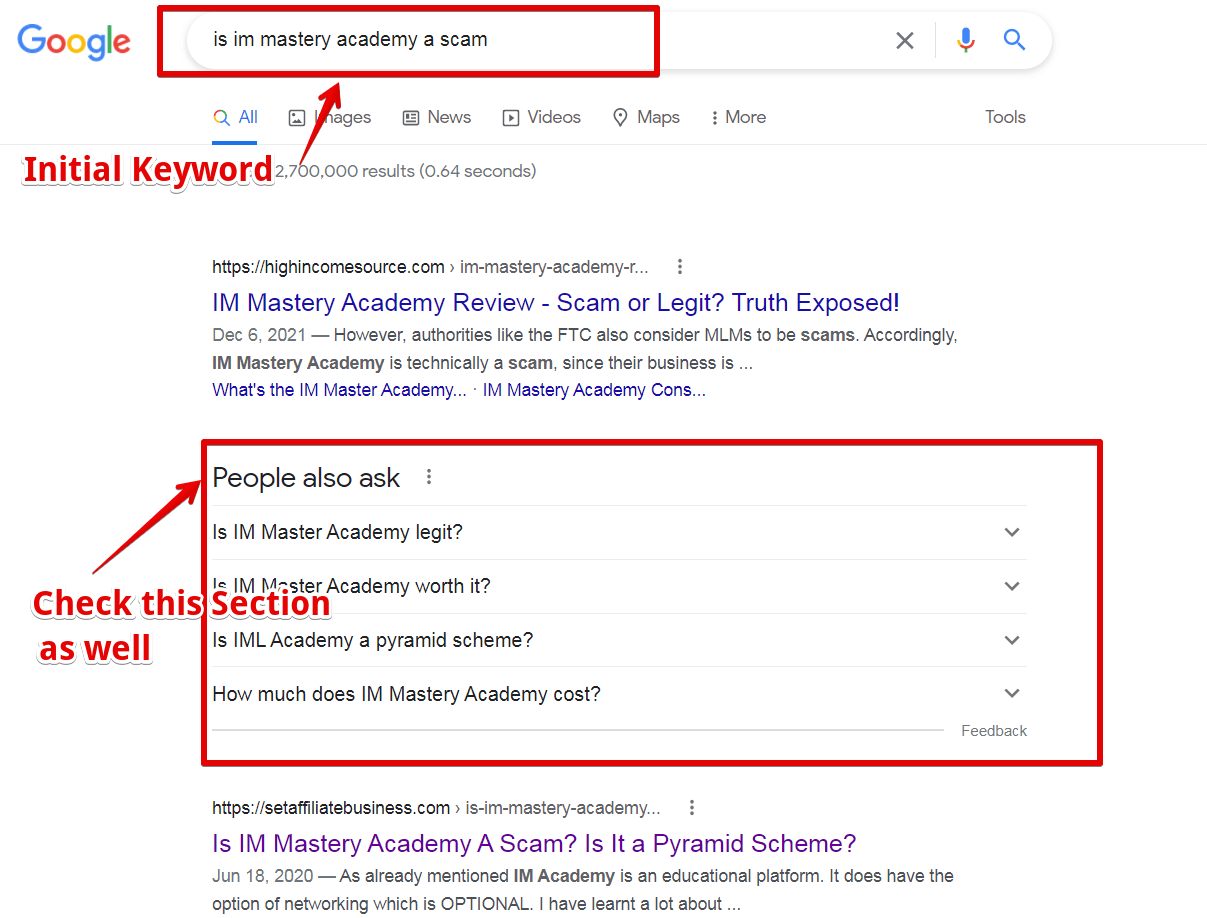Switch to the News tab
This screenshot has width=1207, height=918.
pyautogui.click(x=437, y=118)
